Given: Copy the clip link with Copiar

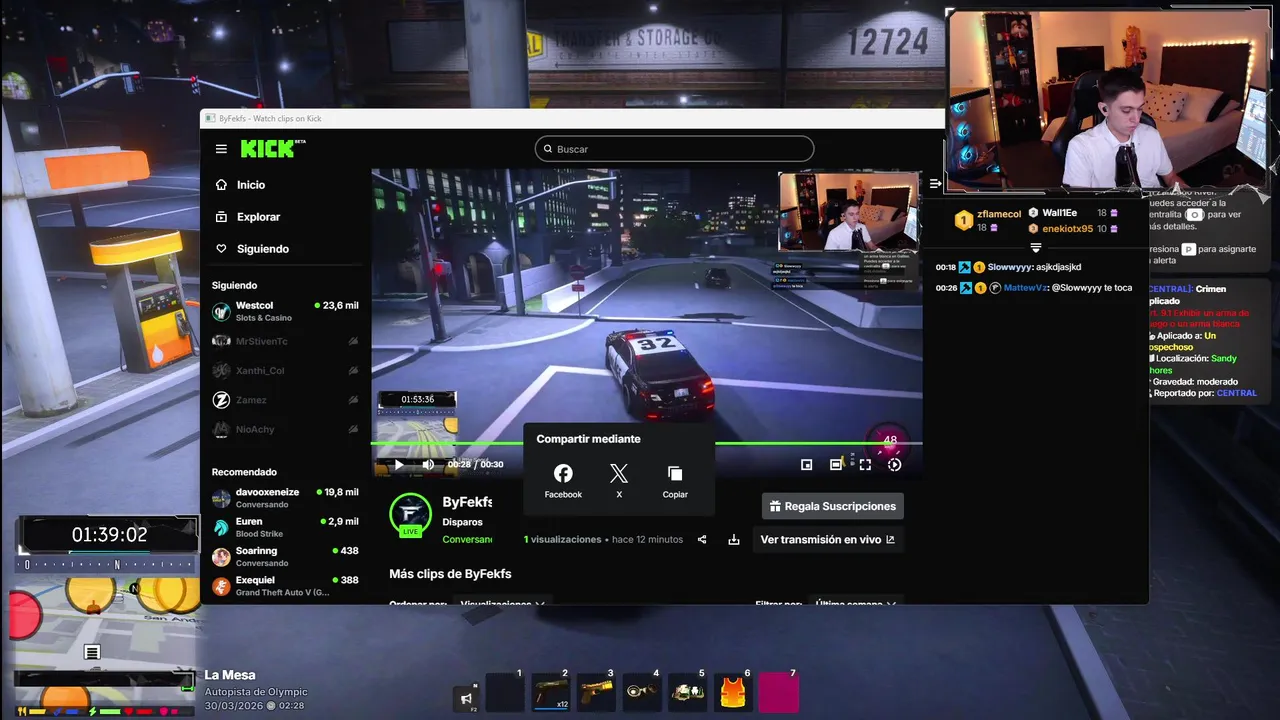Looking at the screenshot, I should (675, 481).
